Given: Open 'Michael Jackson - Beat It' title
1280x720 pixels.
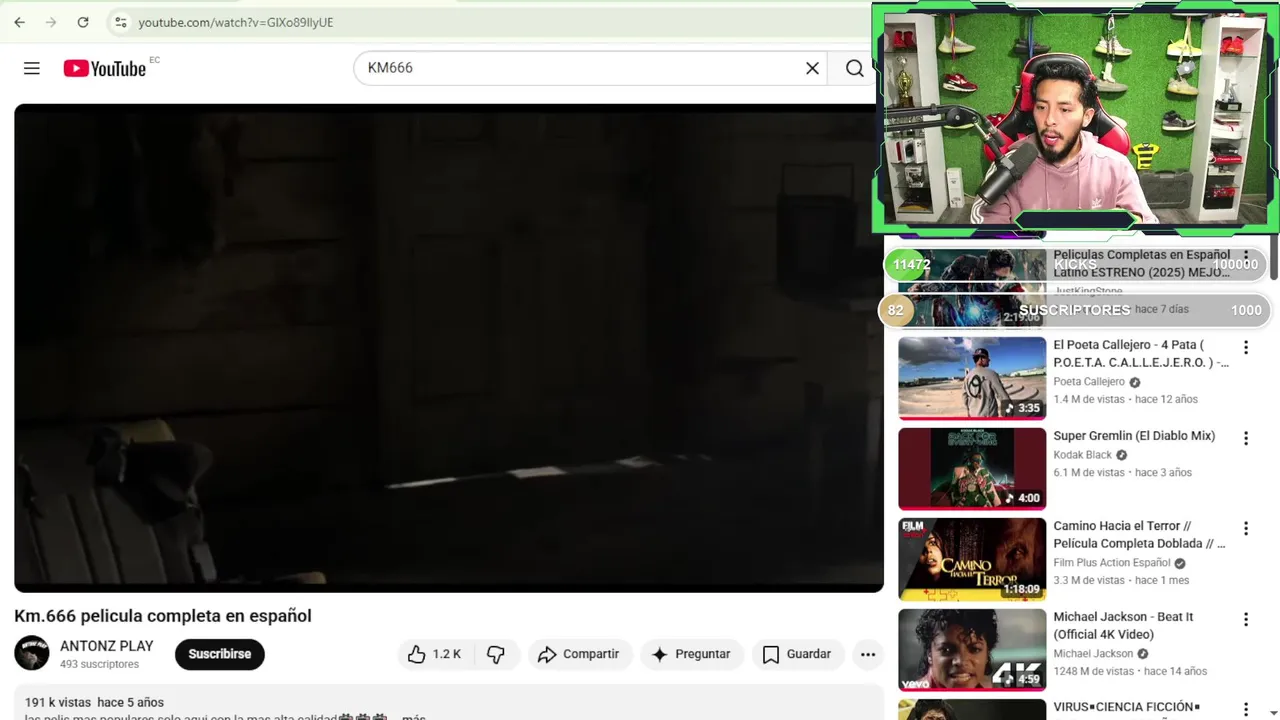Looking at the screenshot, I should (x=1123, y=626).
